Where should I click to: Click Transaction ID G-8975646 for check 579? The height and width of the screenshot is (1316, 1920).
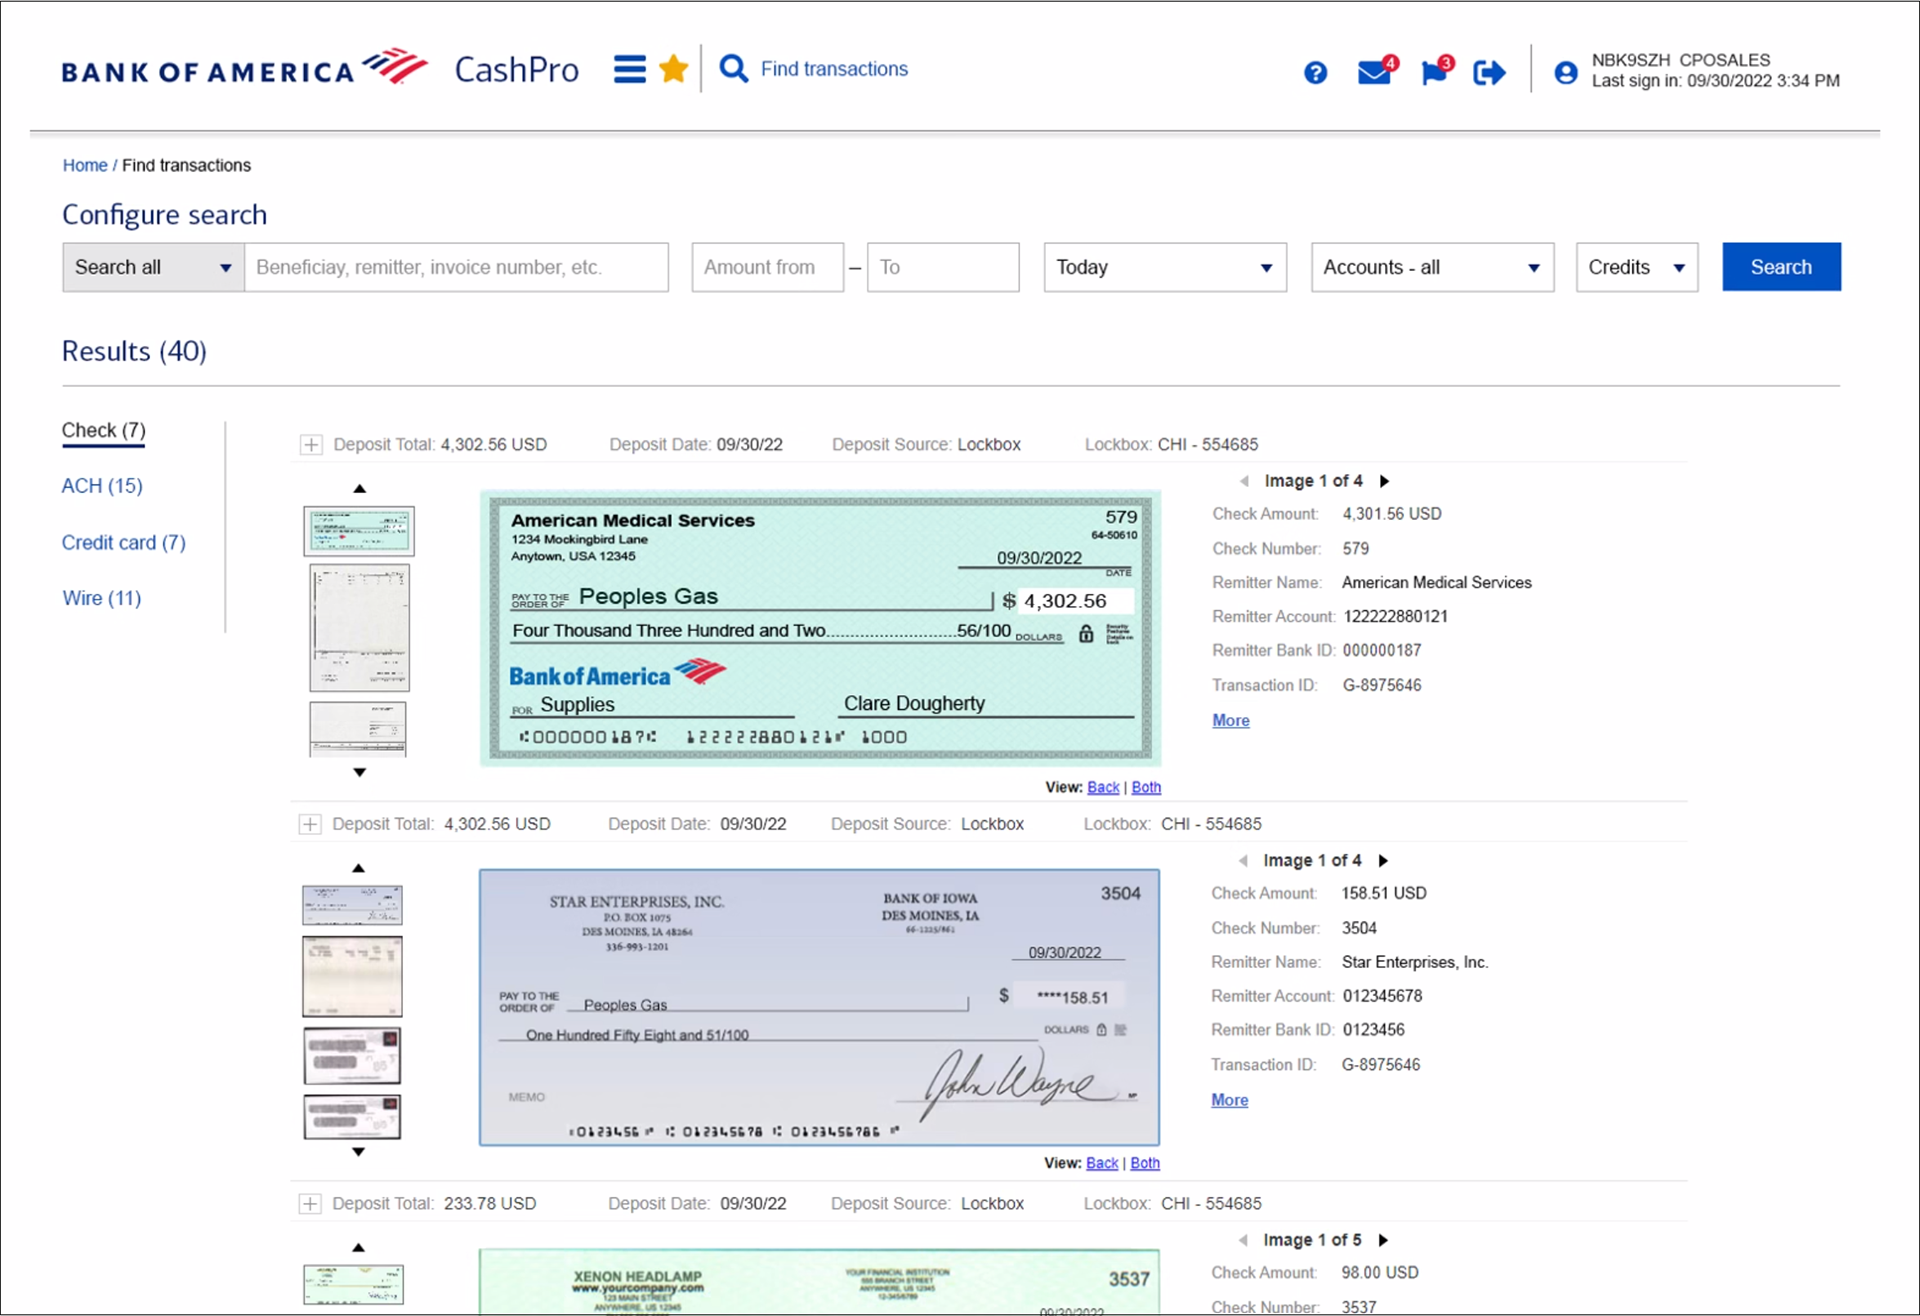pyautogui.click(x=1381, y=685)
